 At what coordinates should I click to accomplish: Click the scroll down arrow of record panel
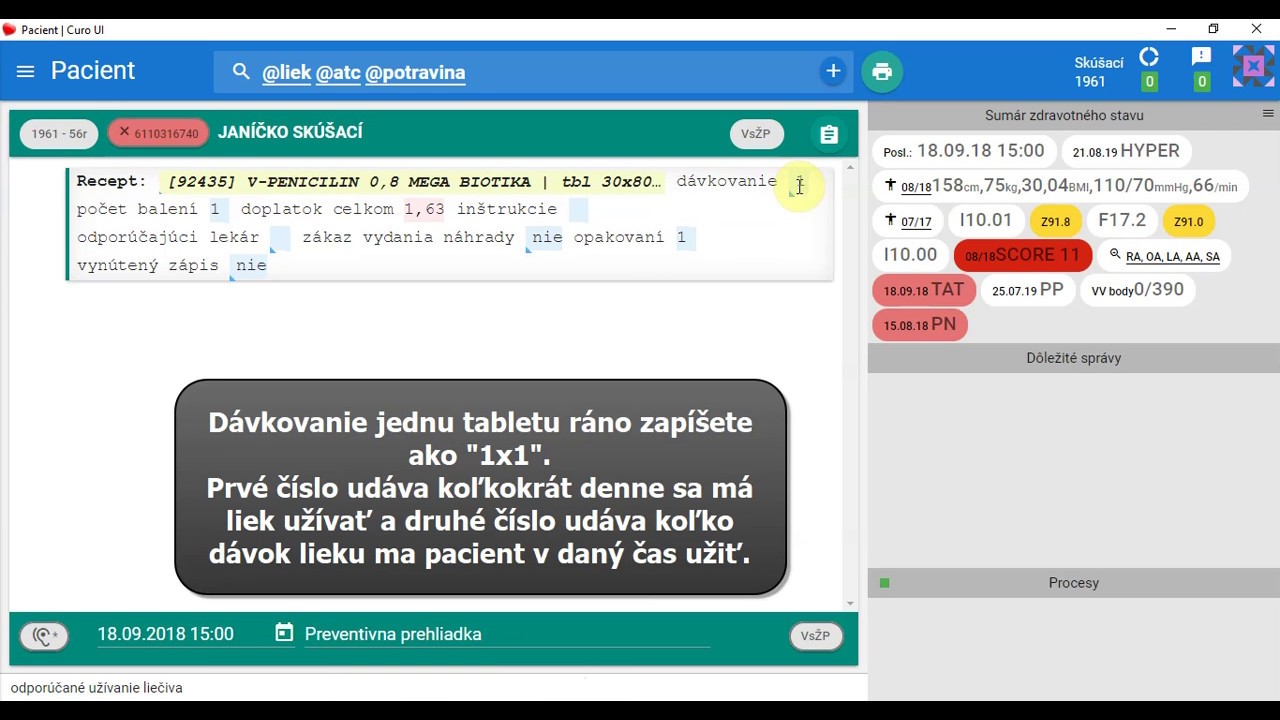[851, 603]
